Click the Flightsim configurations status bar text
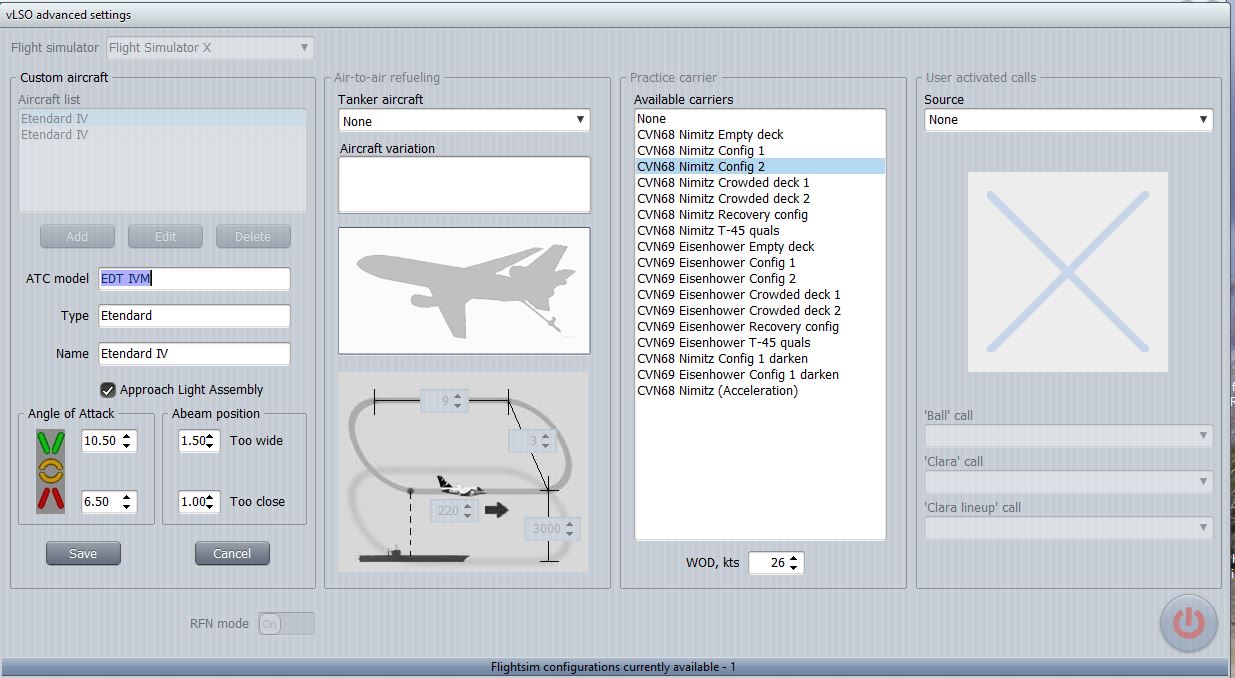The width and height of the screenshot is (1235, 678). (x=613, y=667)
